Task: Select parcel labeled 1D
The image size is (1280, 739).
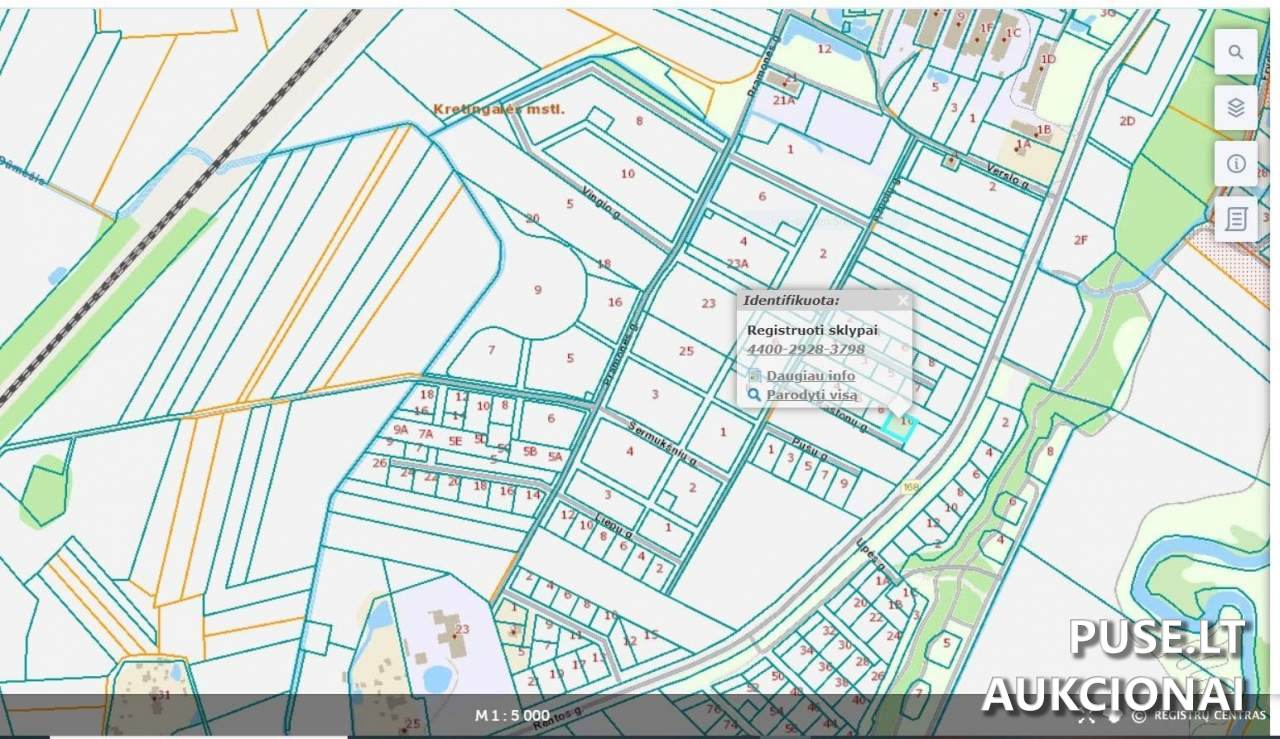Action: click(1048, 59)
